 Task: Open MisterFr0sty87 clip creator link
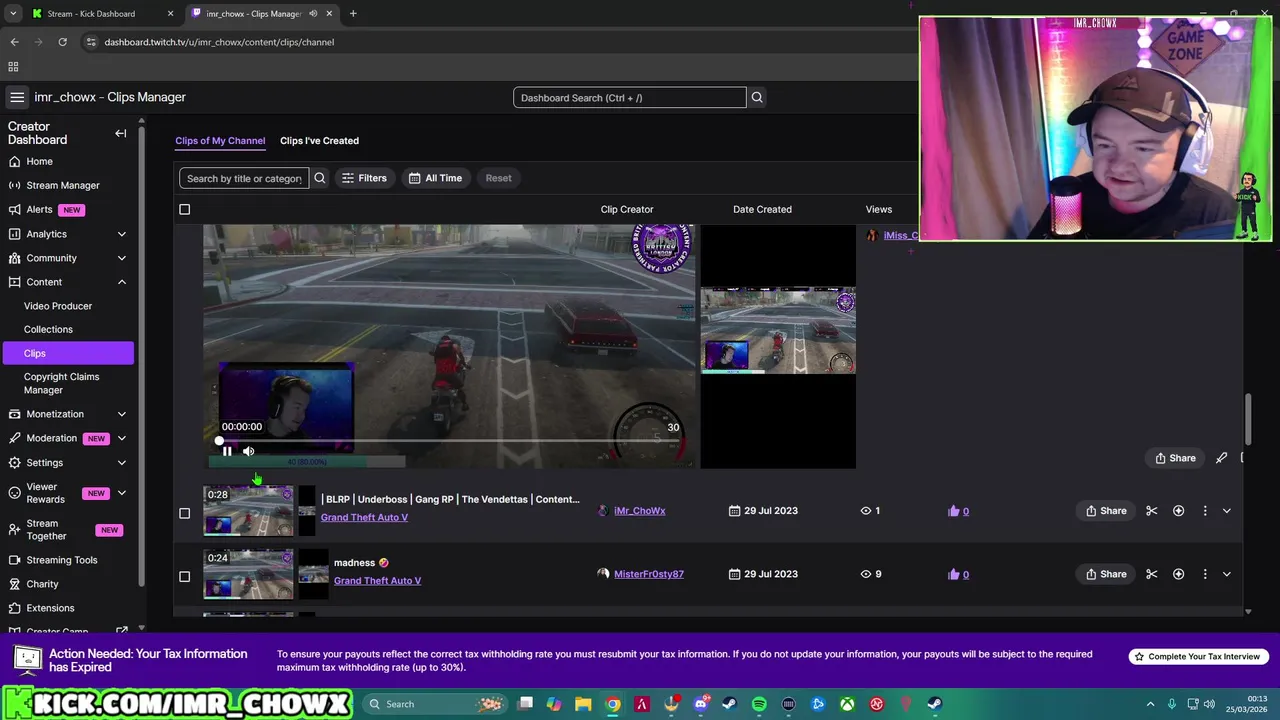(x=648, y=574)
